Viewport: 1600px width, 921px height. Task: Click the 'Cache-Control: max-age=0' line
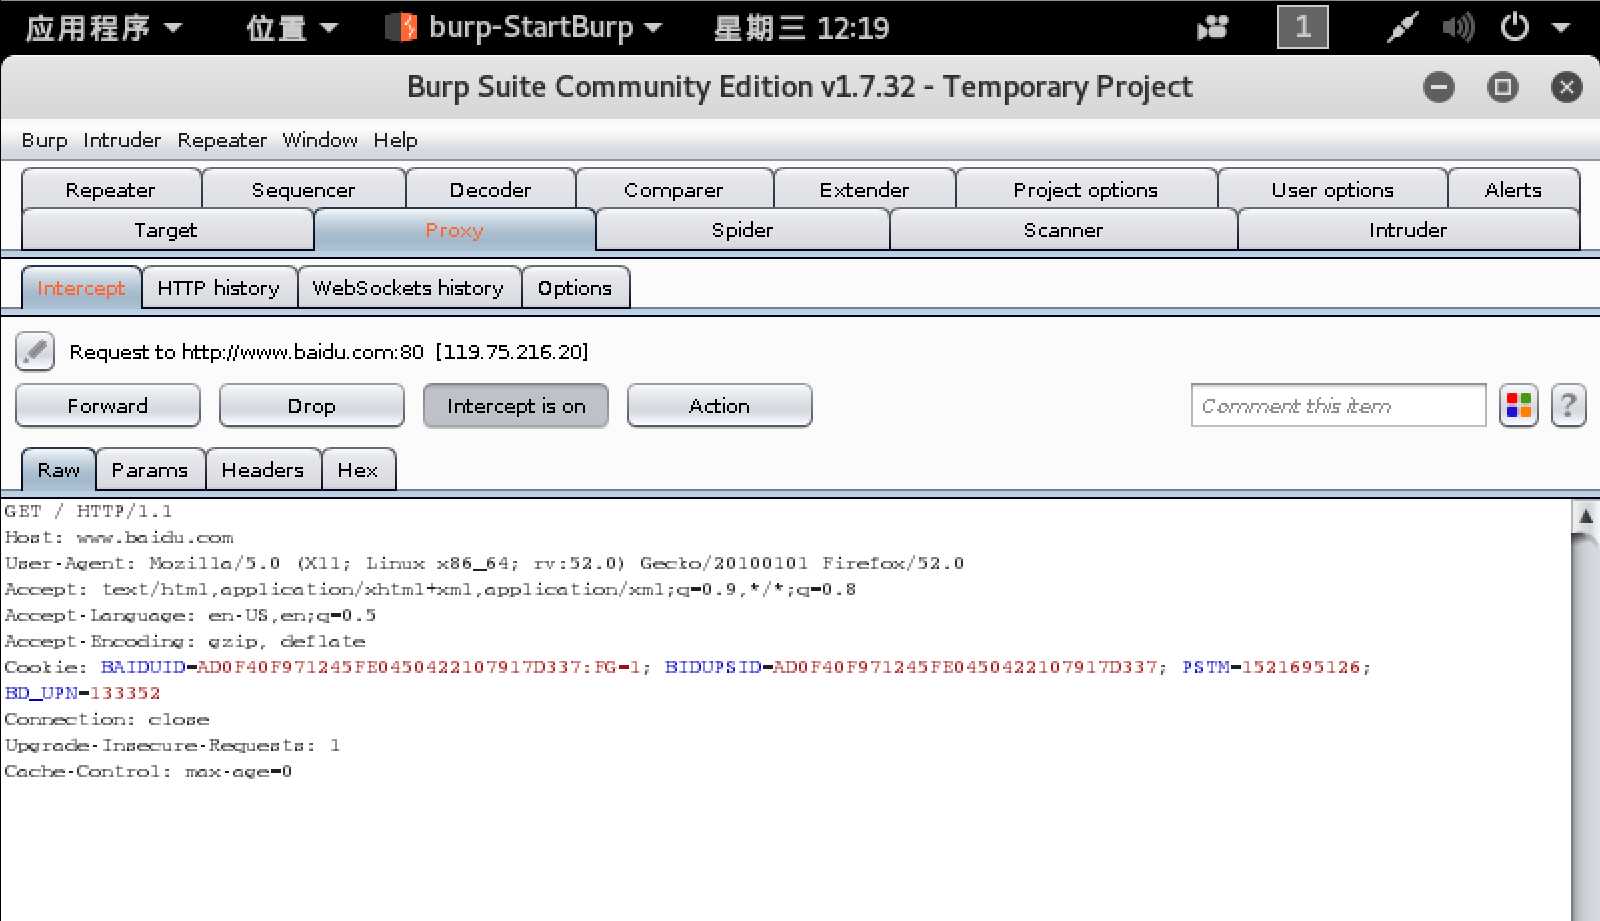click(148, 771)
